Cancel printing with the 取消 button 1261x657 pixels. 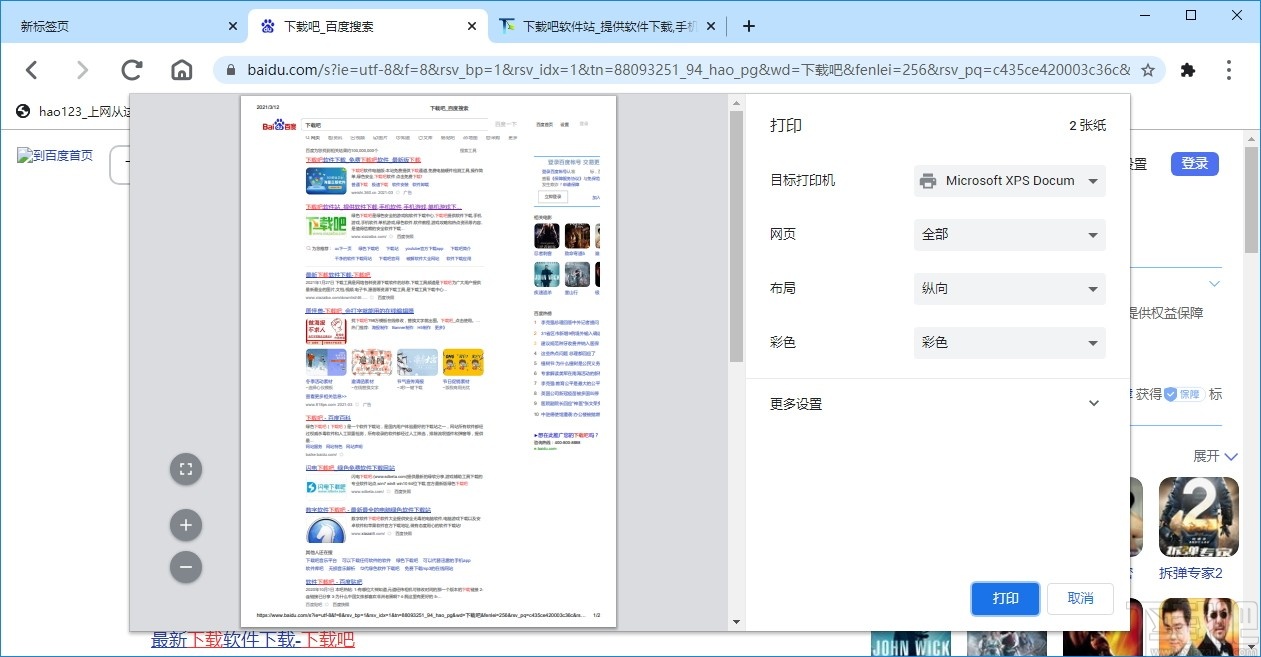(1080, 599)
